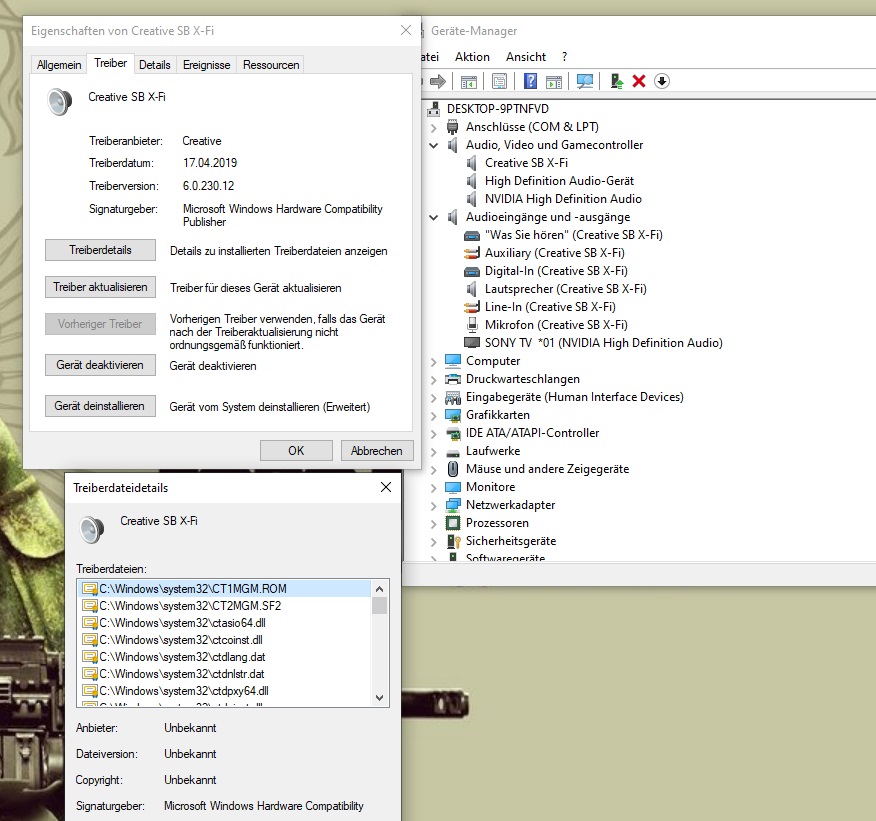The height and width of the screenshot is (821, 876).
Task: Expand the Grafikkarten category
Action: pyautogui.click(x=434, y=416)
